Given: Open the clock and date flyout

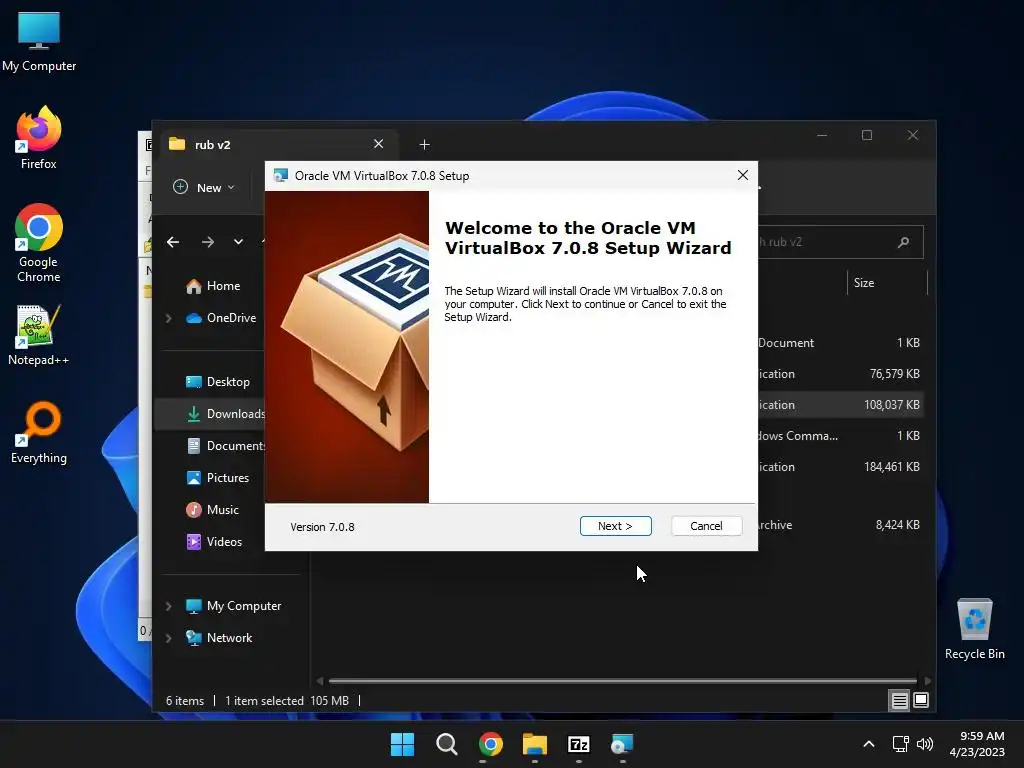Looking at the screenshot, I should (x=977, y=744).
